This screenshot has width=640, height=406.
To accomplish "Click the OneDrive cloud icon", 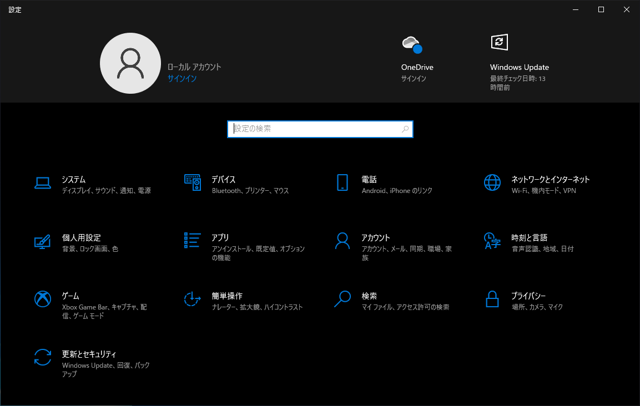I will (x=412, y=44).
